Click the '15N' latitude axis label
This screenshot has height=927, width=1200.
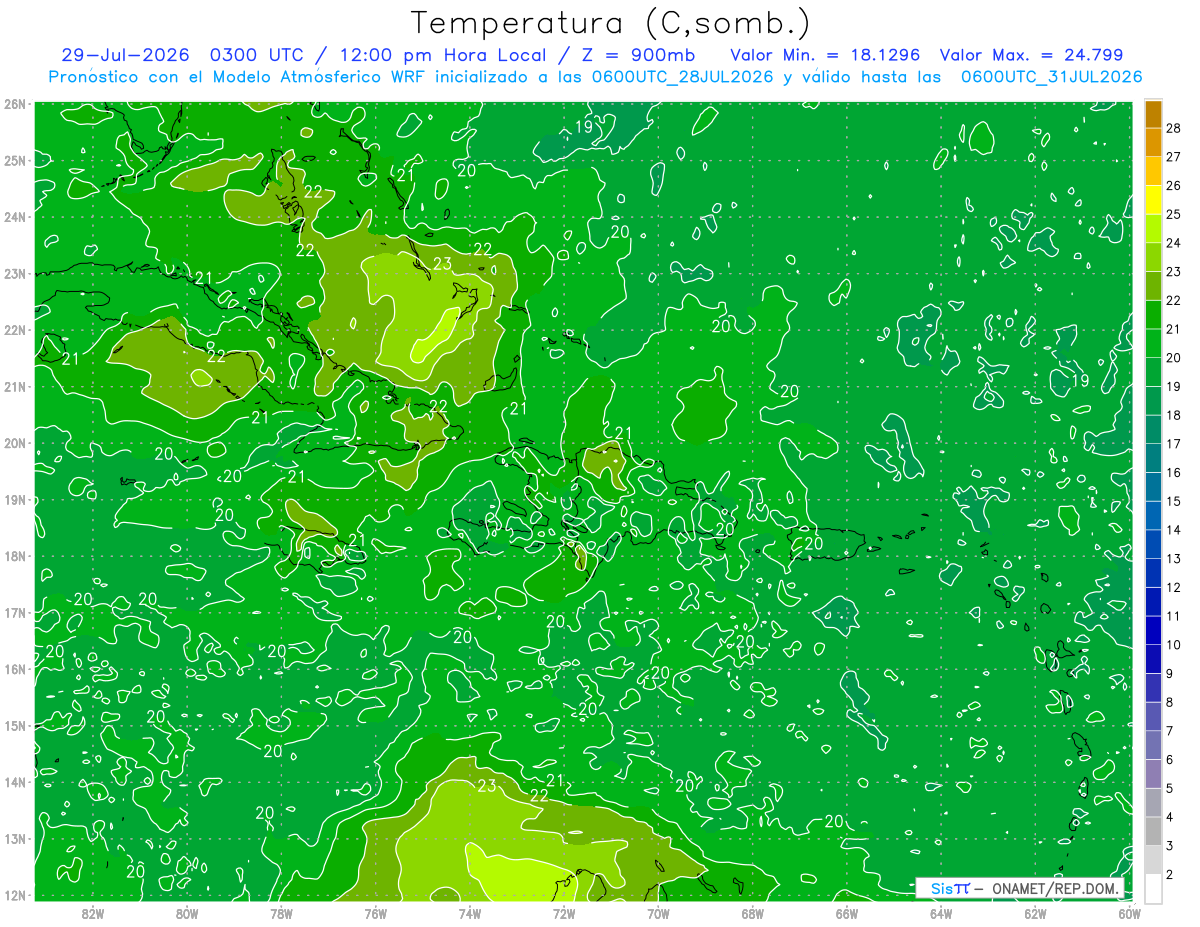(x=14, y=726)
